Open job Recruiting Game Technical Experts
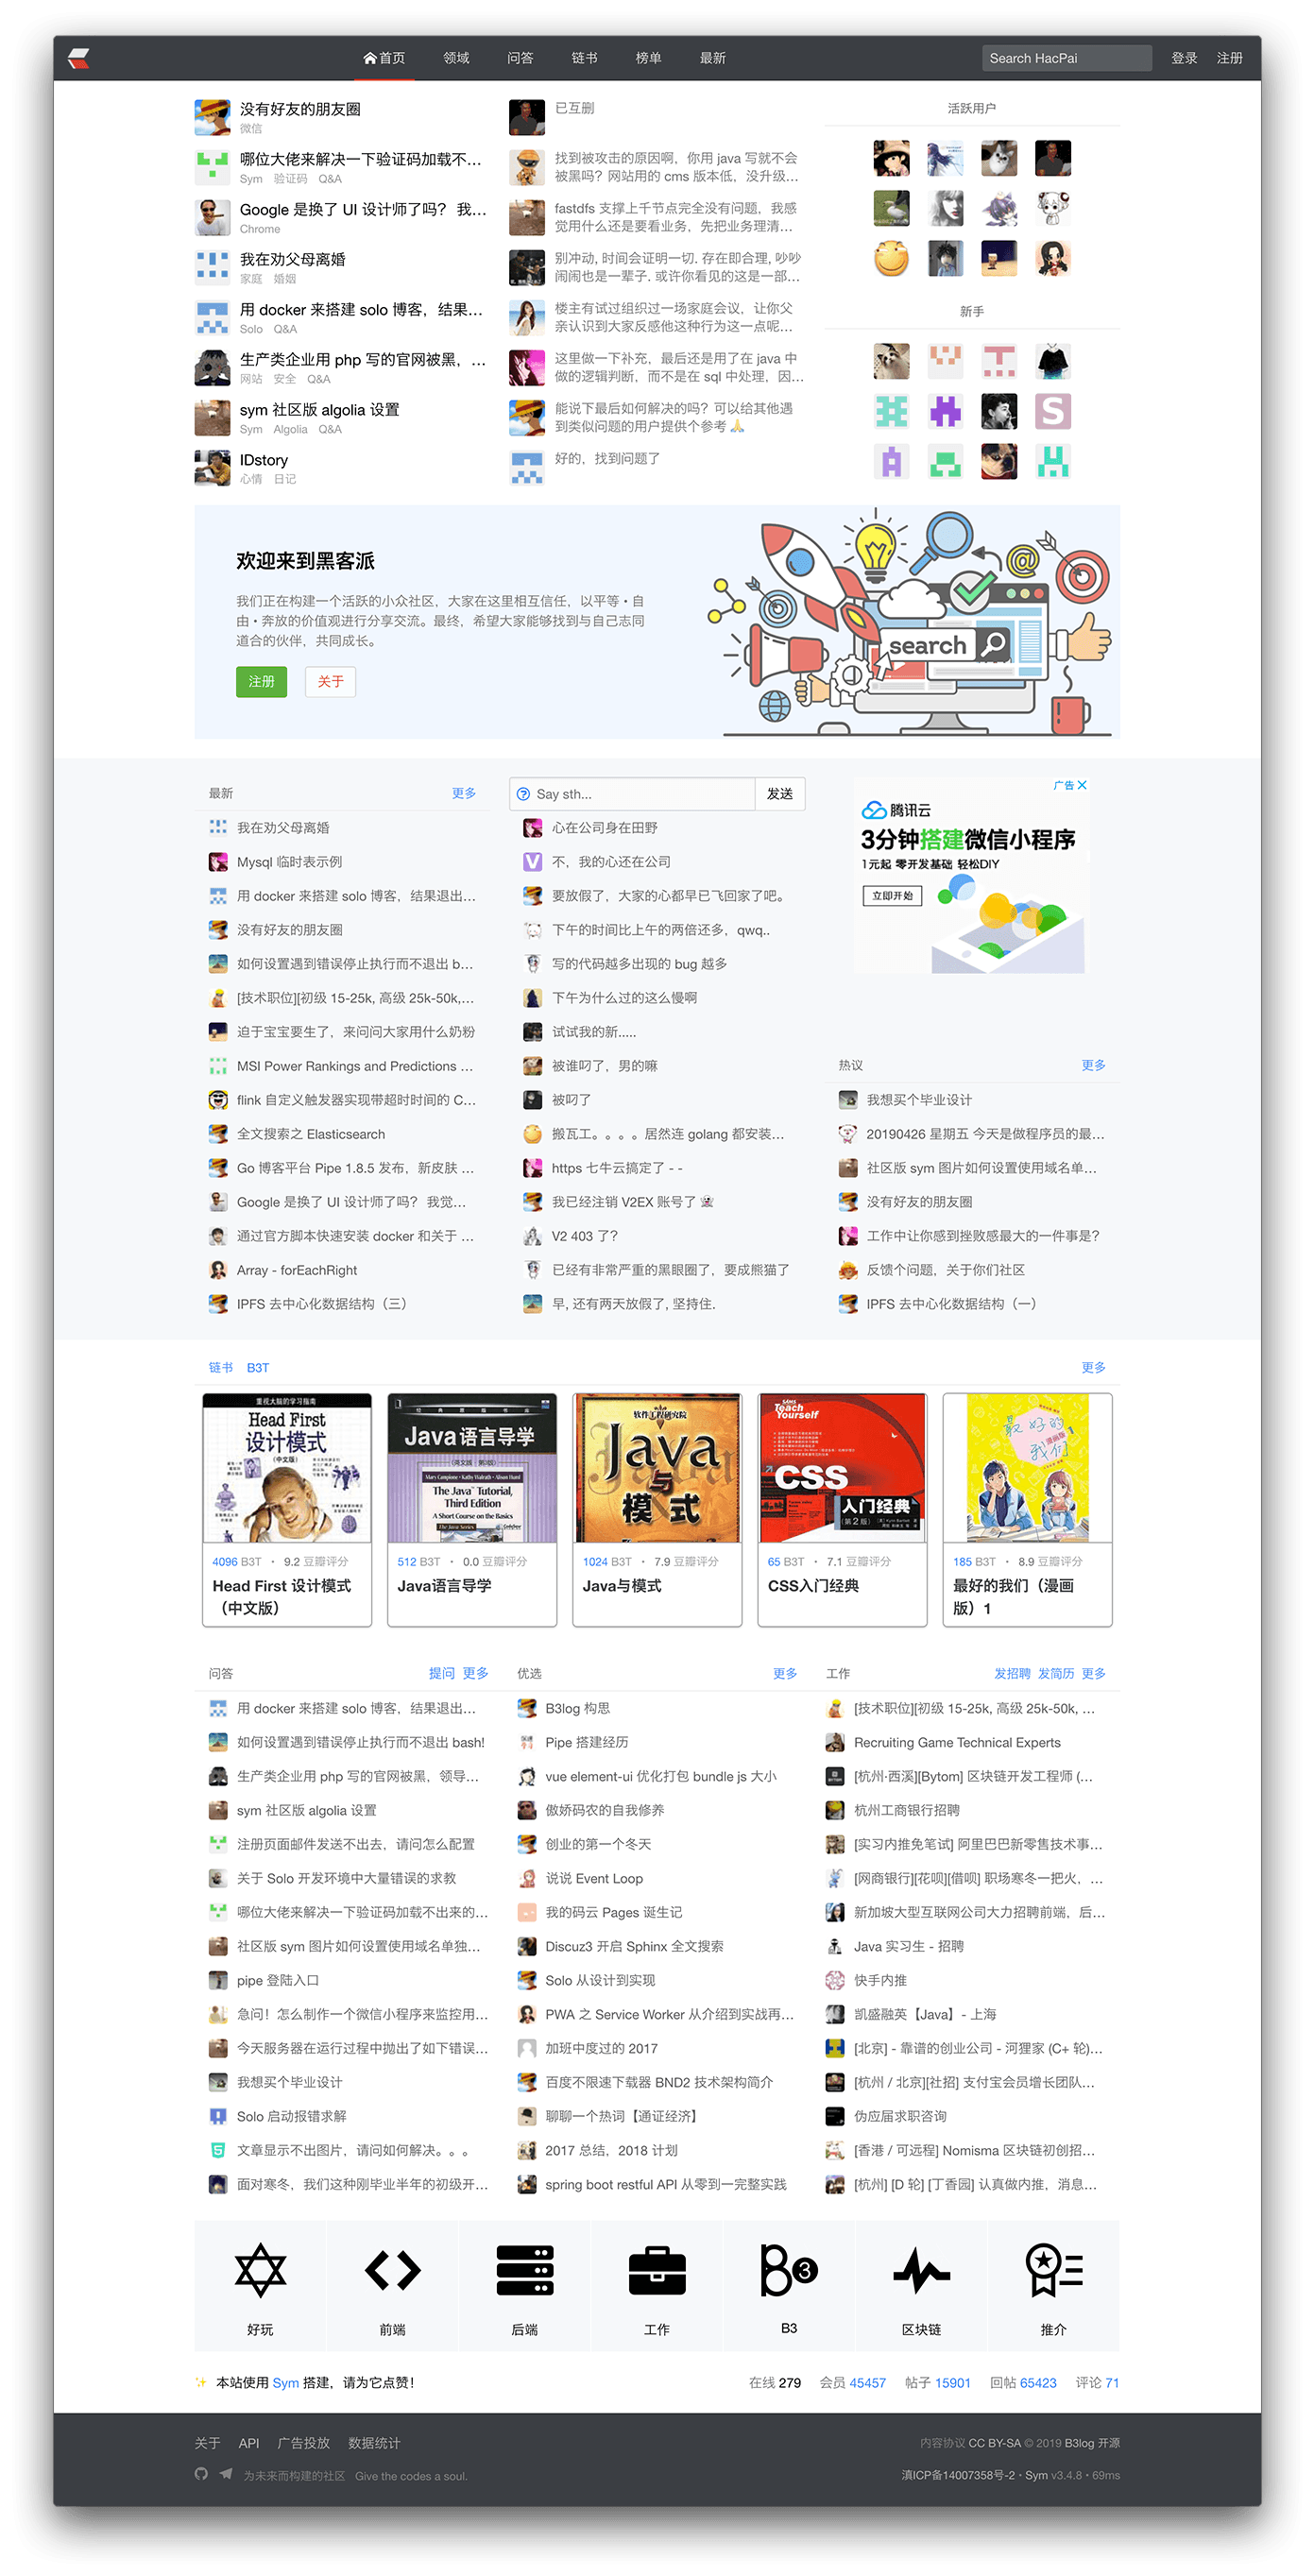The width and height of the screenshot is (1314, 2576). [x=957, y=1742]
